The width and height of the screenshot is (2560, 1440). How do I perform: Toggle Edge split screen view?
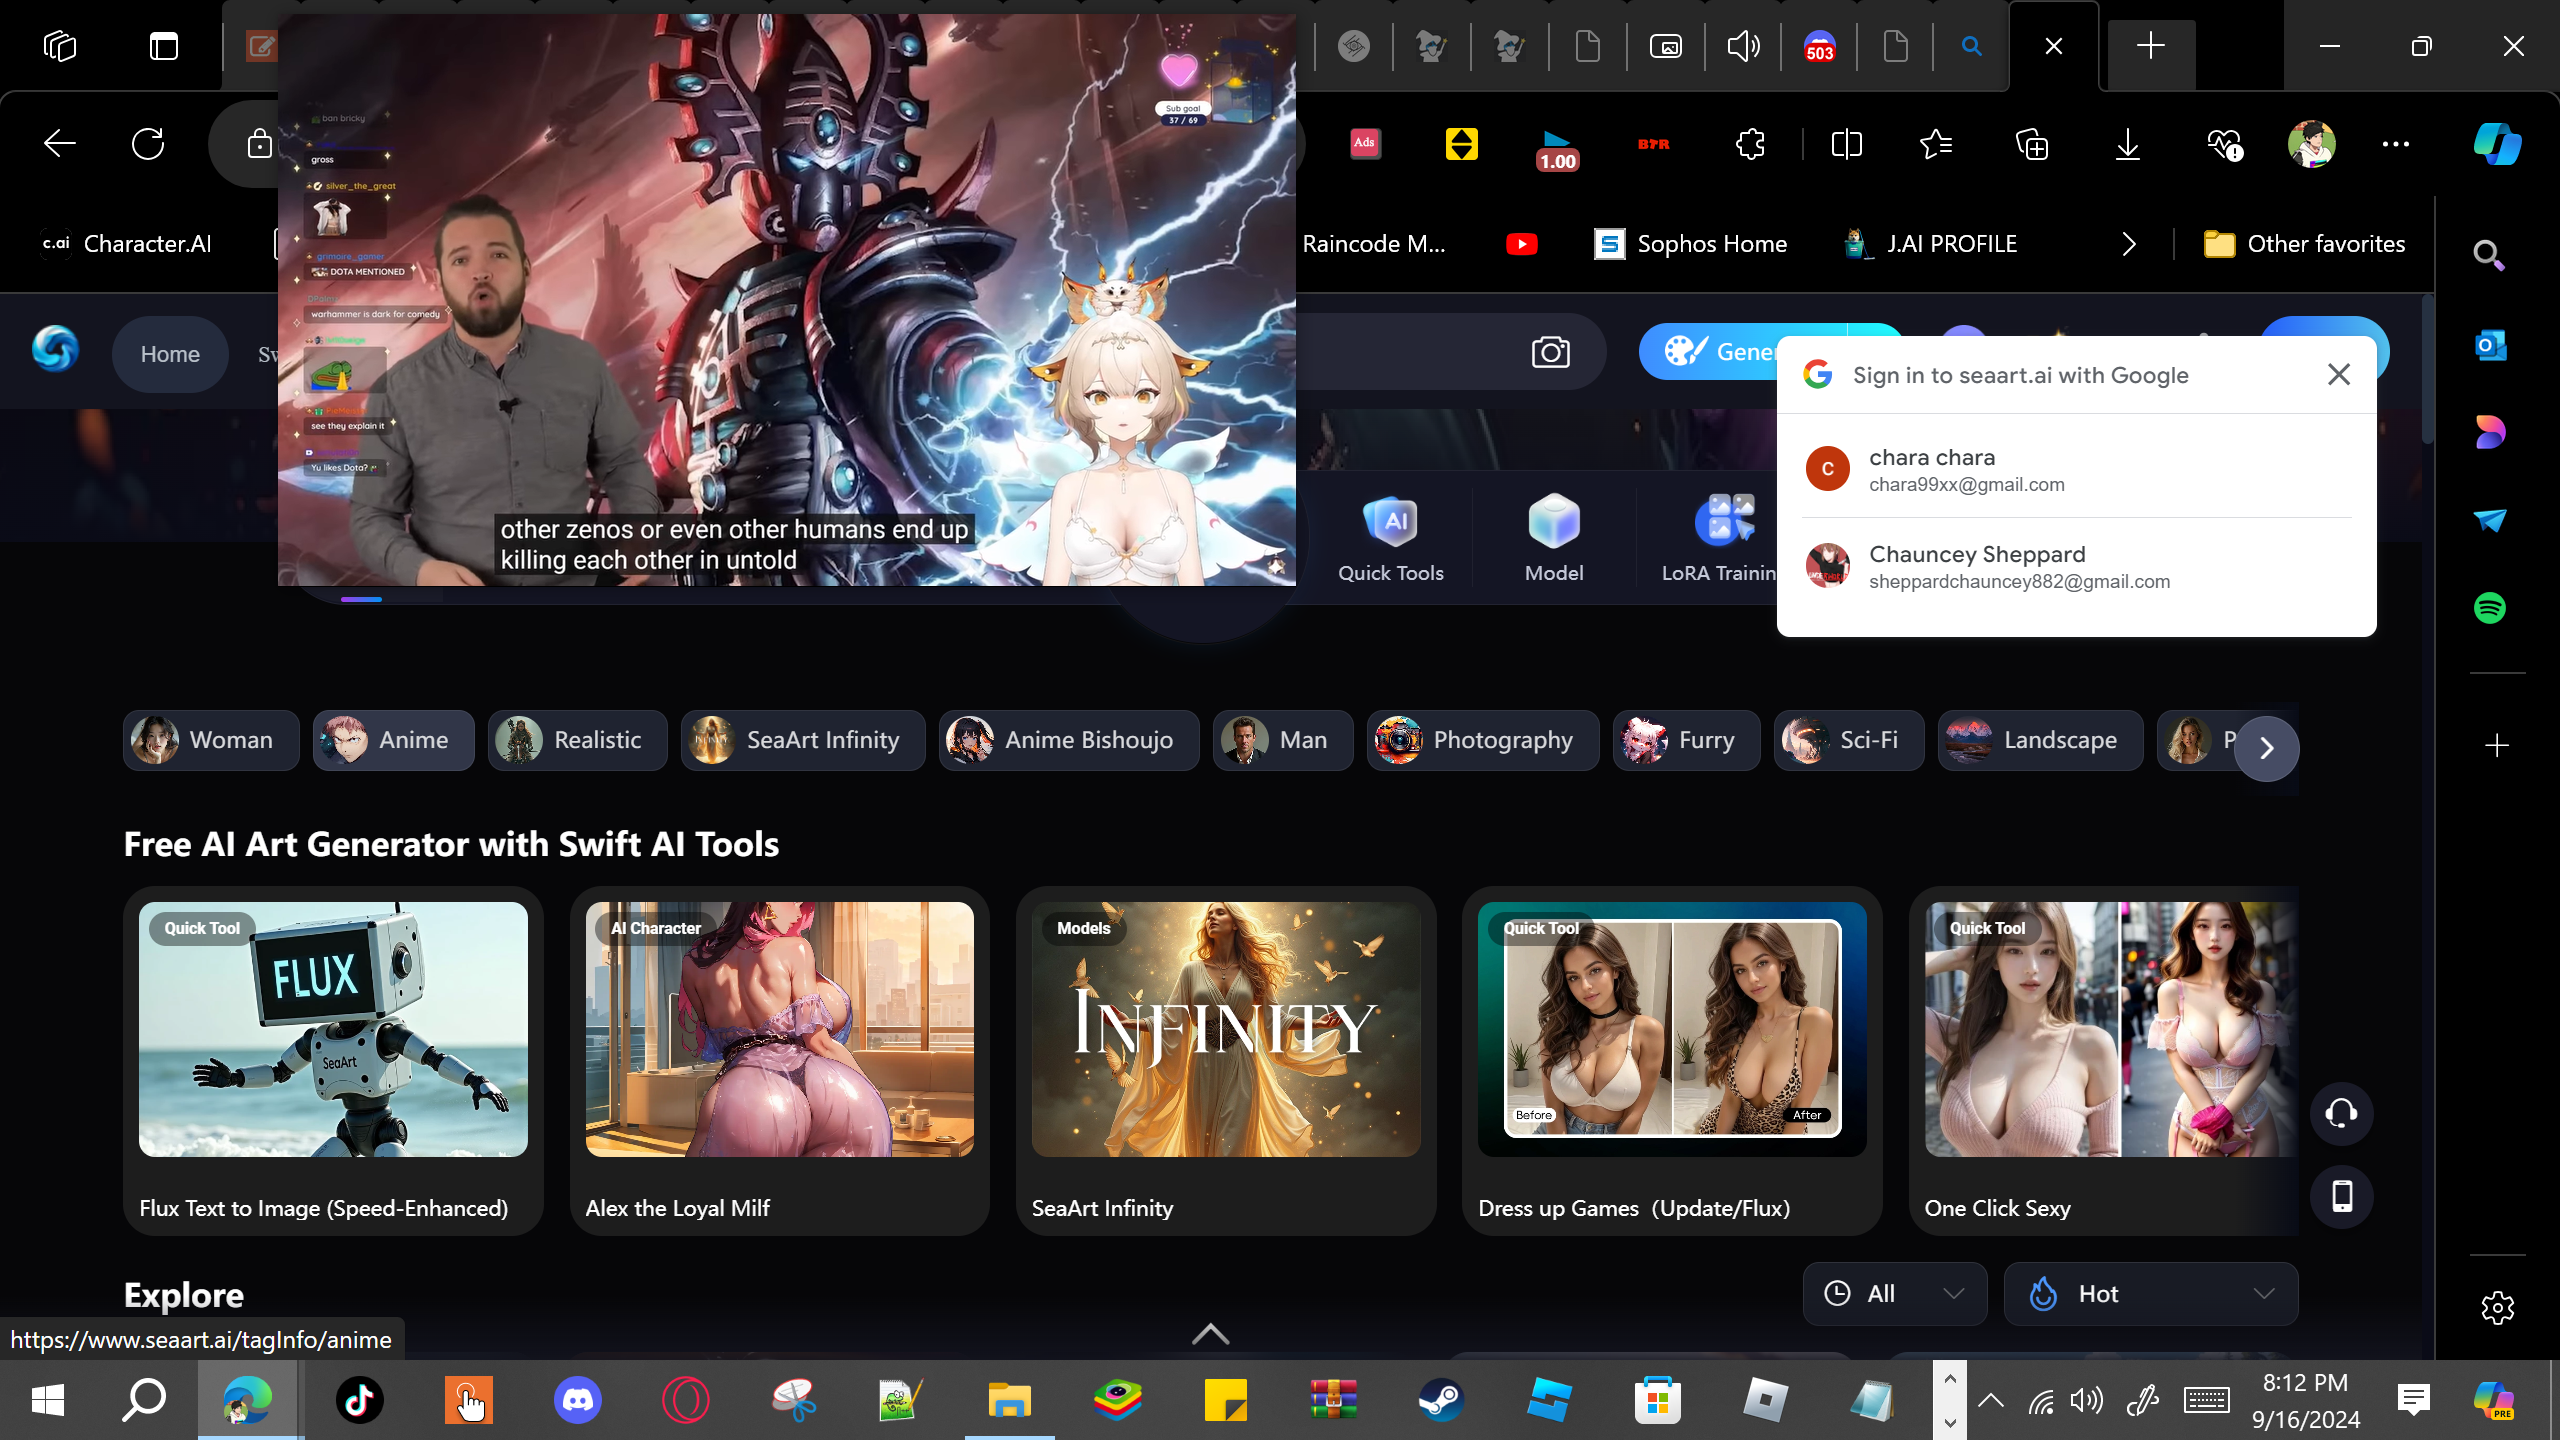[x=1846, y=144]
